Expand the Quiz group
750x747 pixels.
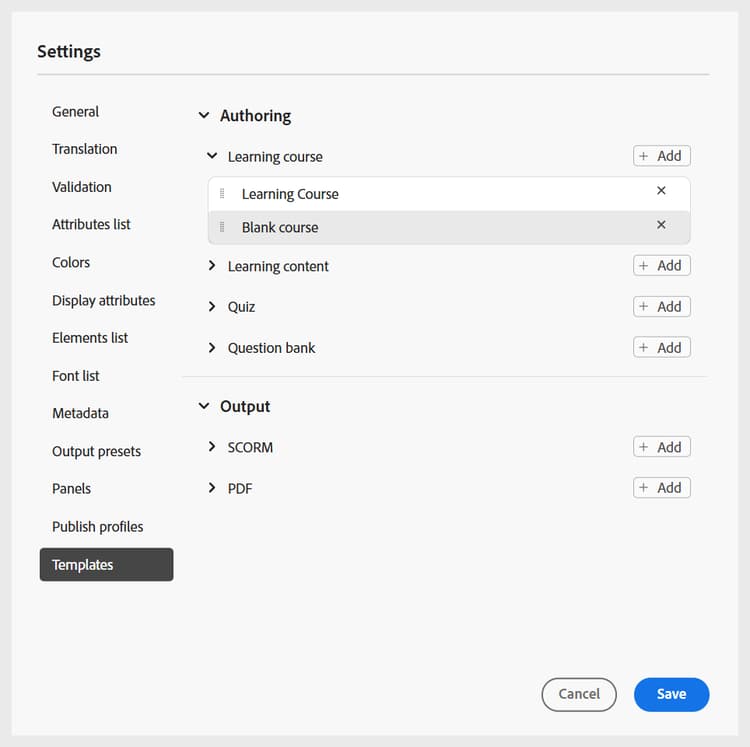point(212,307)
